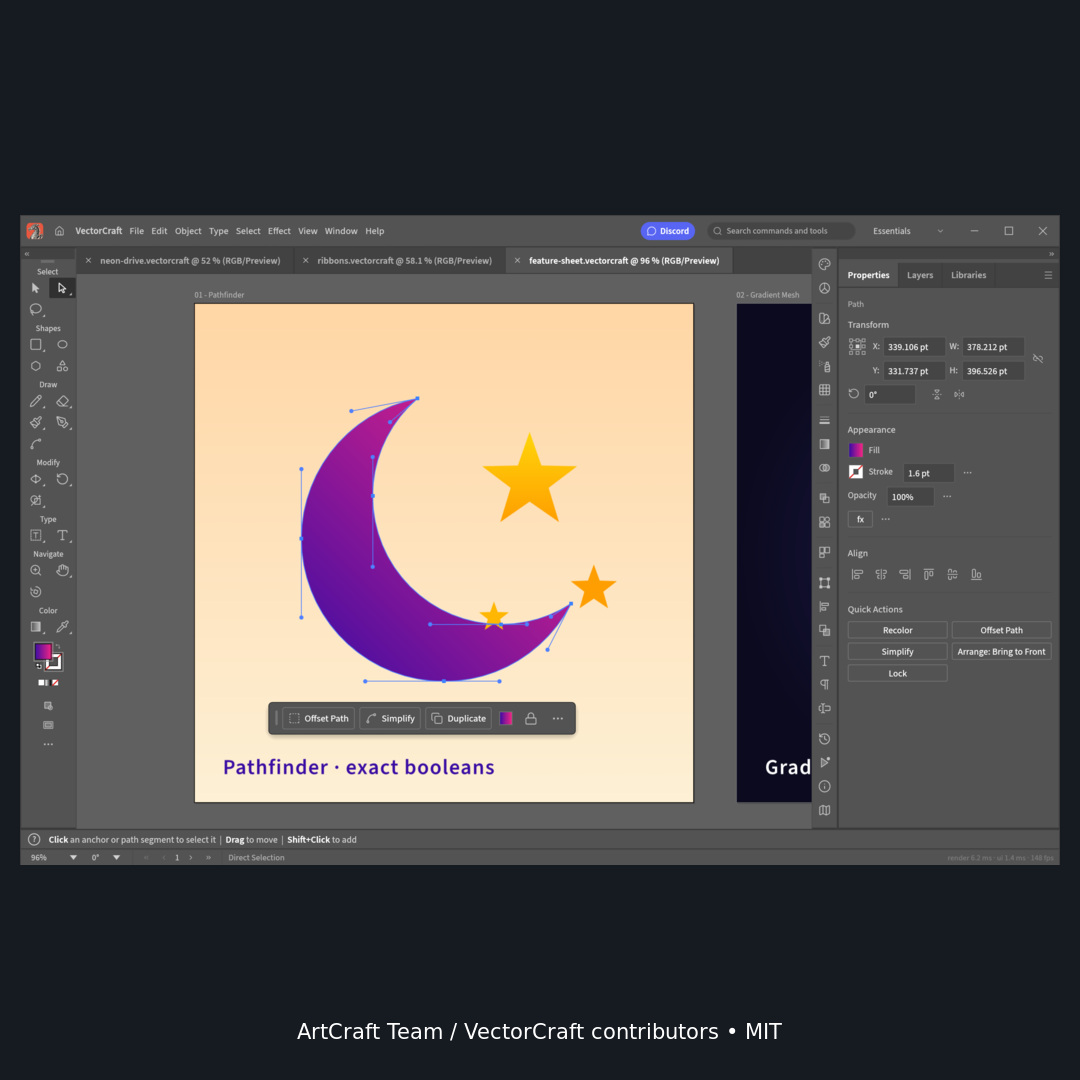Screen dimensions: 1080x1080
Task: Open more options in floating toolbar
Action: [x=558, y=718]
